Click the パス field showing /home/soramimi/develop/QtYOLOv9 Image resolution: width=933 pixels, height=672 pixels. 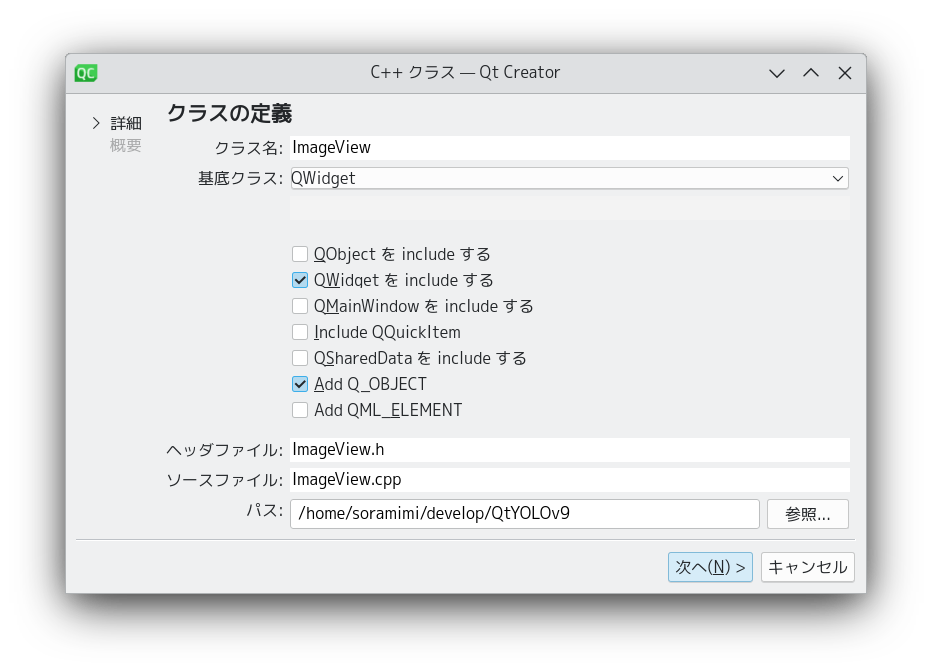(x=525, y=514)
